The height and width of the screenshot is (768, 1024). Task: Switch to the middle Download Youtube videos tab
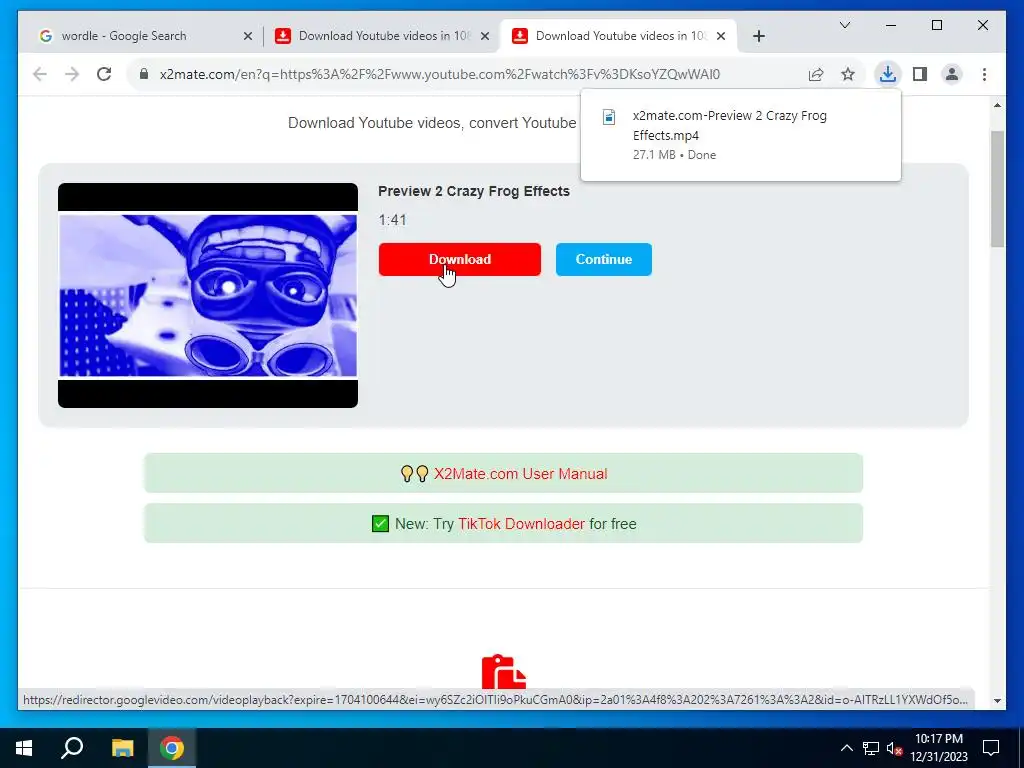[x=381, y=36]
